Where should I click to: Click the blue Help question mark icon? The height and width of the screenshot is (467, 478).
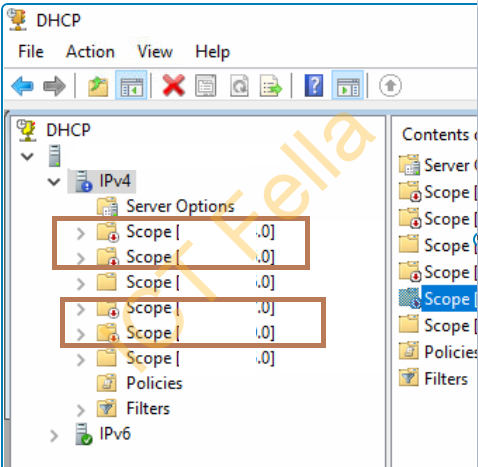314,86
